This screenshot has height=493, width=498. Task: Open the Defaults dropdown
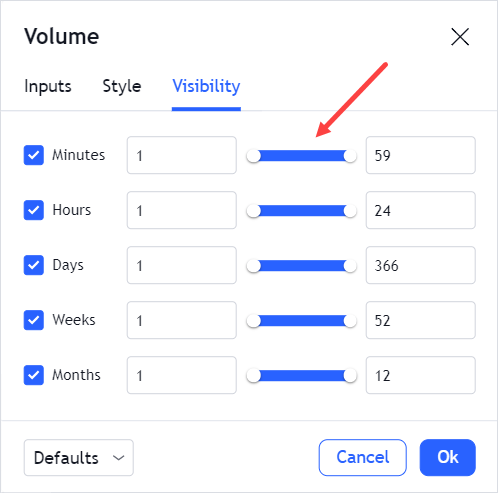click(79, 458)
